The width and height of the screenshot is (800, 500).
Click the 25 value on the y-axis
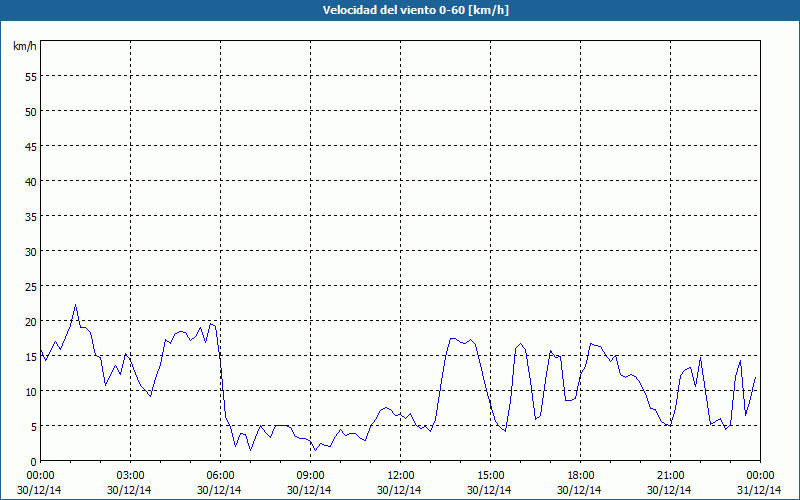tap(31, 286)
